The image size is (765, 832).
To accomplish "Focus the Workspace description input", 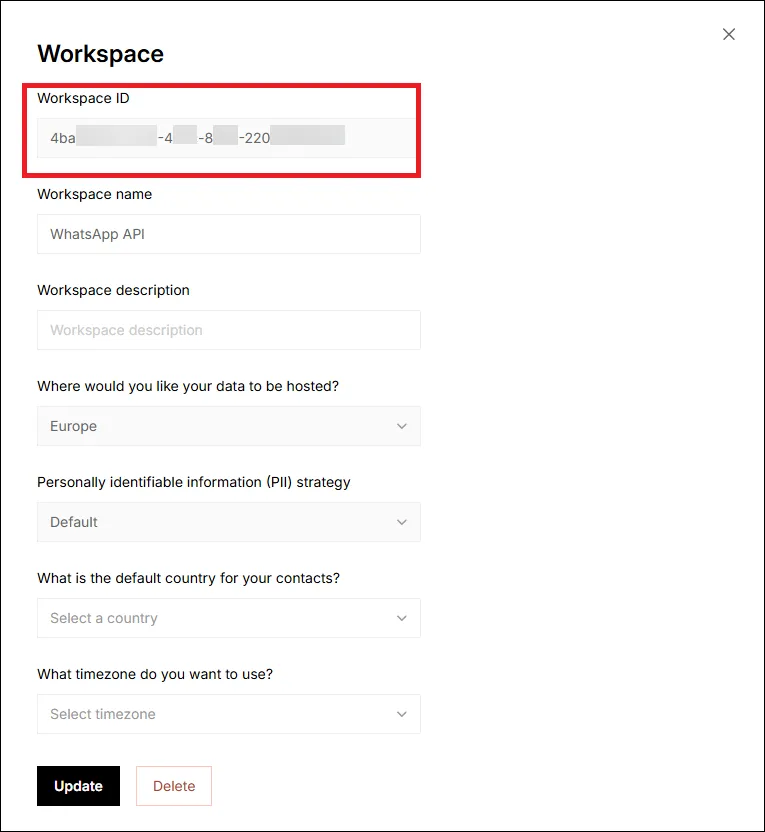I will click(229, 330).
